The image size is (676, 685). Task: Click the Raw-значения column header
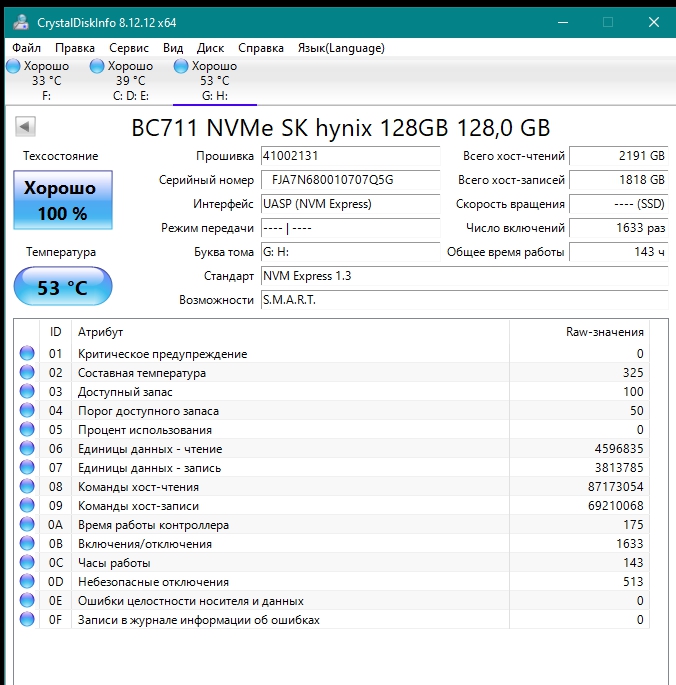[579, 332]
